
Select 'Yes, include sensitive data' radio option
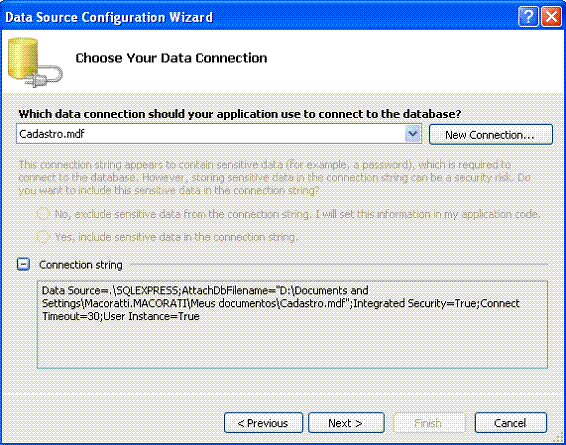pyautogui.click(x=43, y=237)
